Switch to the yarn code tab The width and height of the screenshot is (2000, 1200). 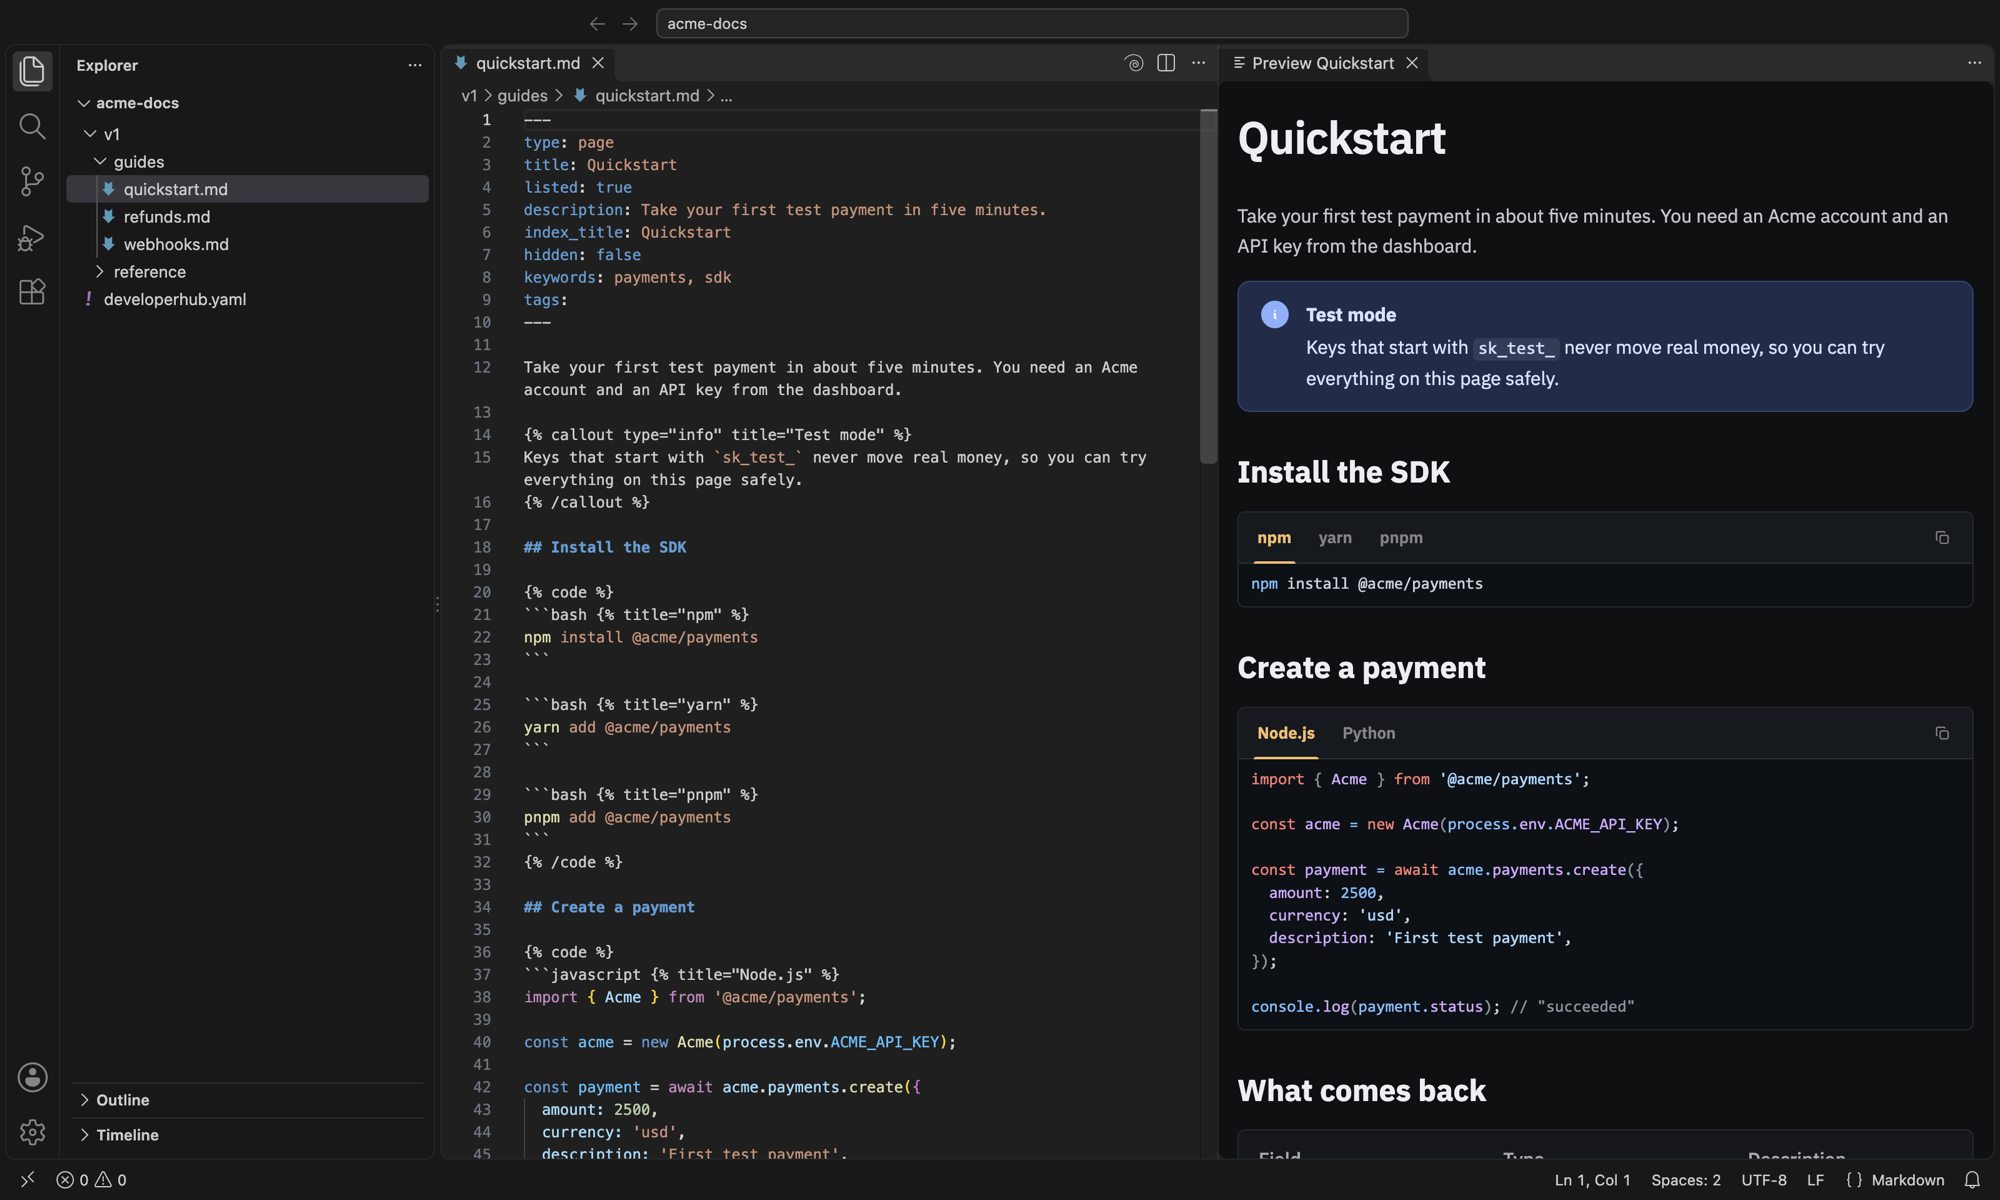1335,538
